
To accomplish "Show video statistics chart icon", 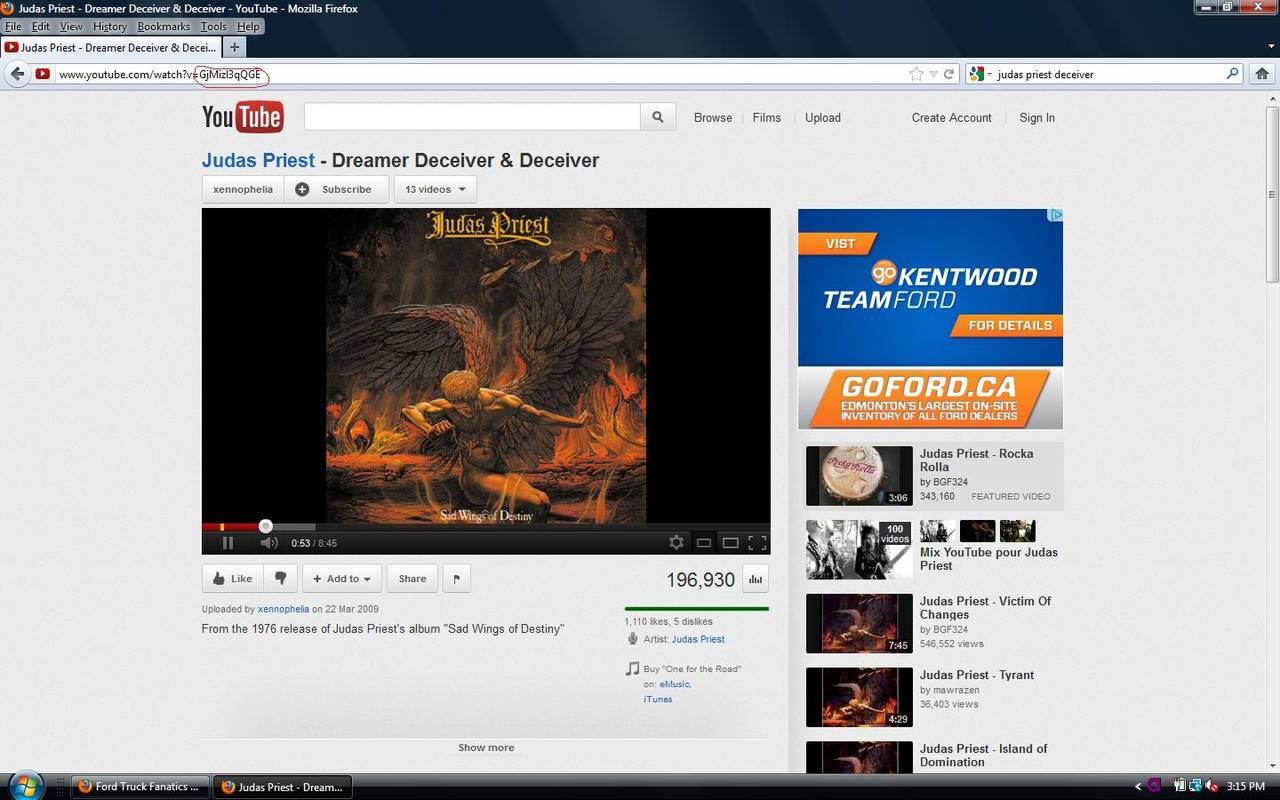I will [755, 579].
